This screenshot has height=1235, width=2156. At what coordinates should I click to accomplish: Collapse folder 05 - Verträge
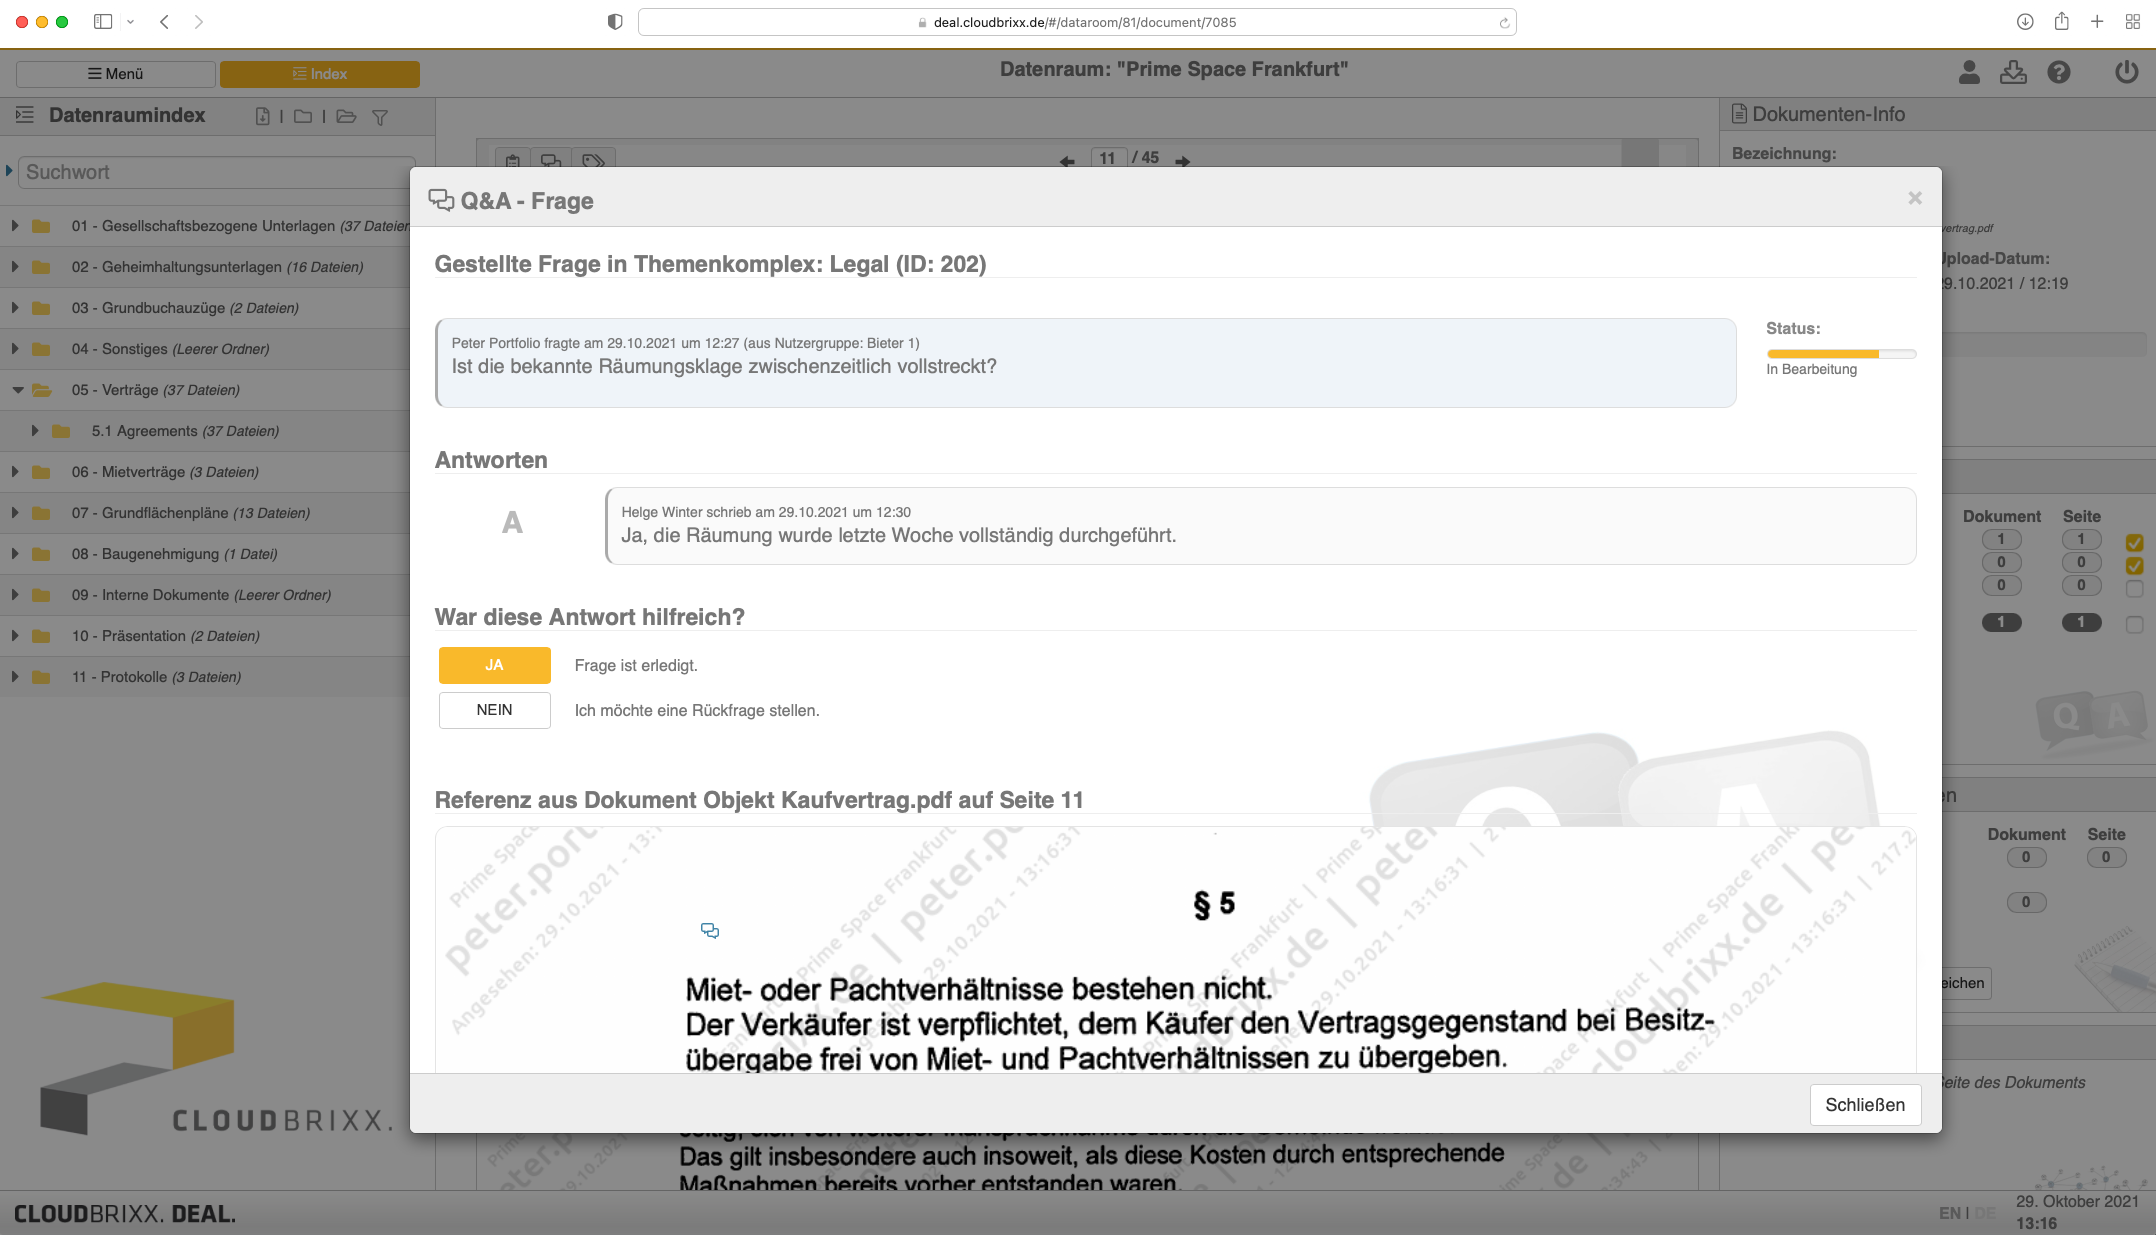pyautogui.click(x=17, y=390)
